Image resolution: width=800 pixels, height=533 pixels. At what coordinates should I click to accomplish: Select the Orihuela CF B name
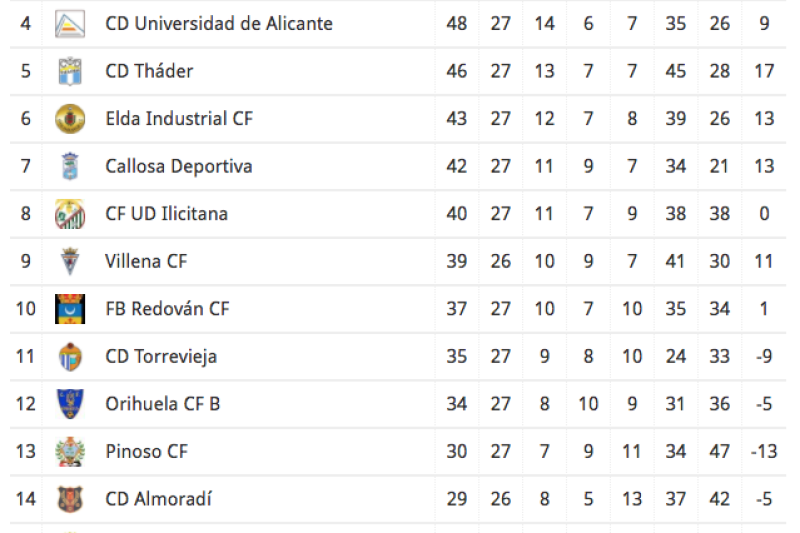[162, 404]
